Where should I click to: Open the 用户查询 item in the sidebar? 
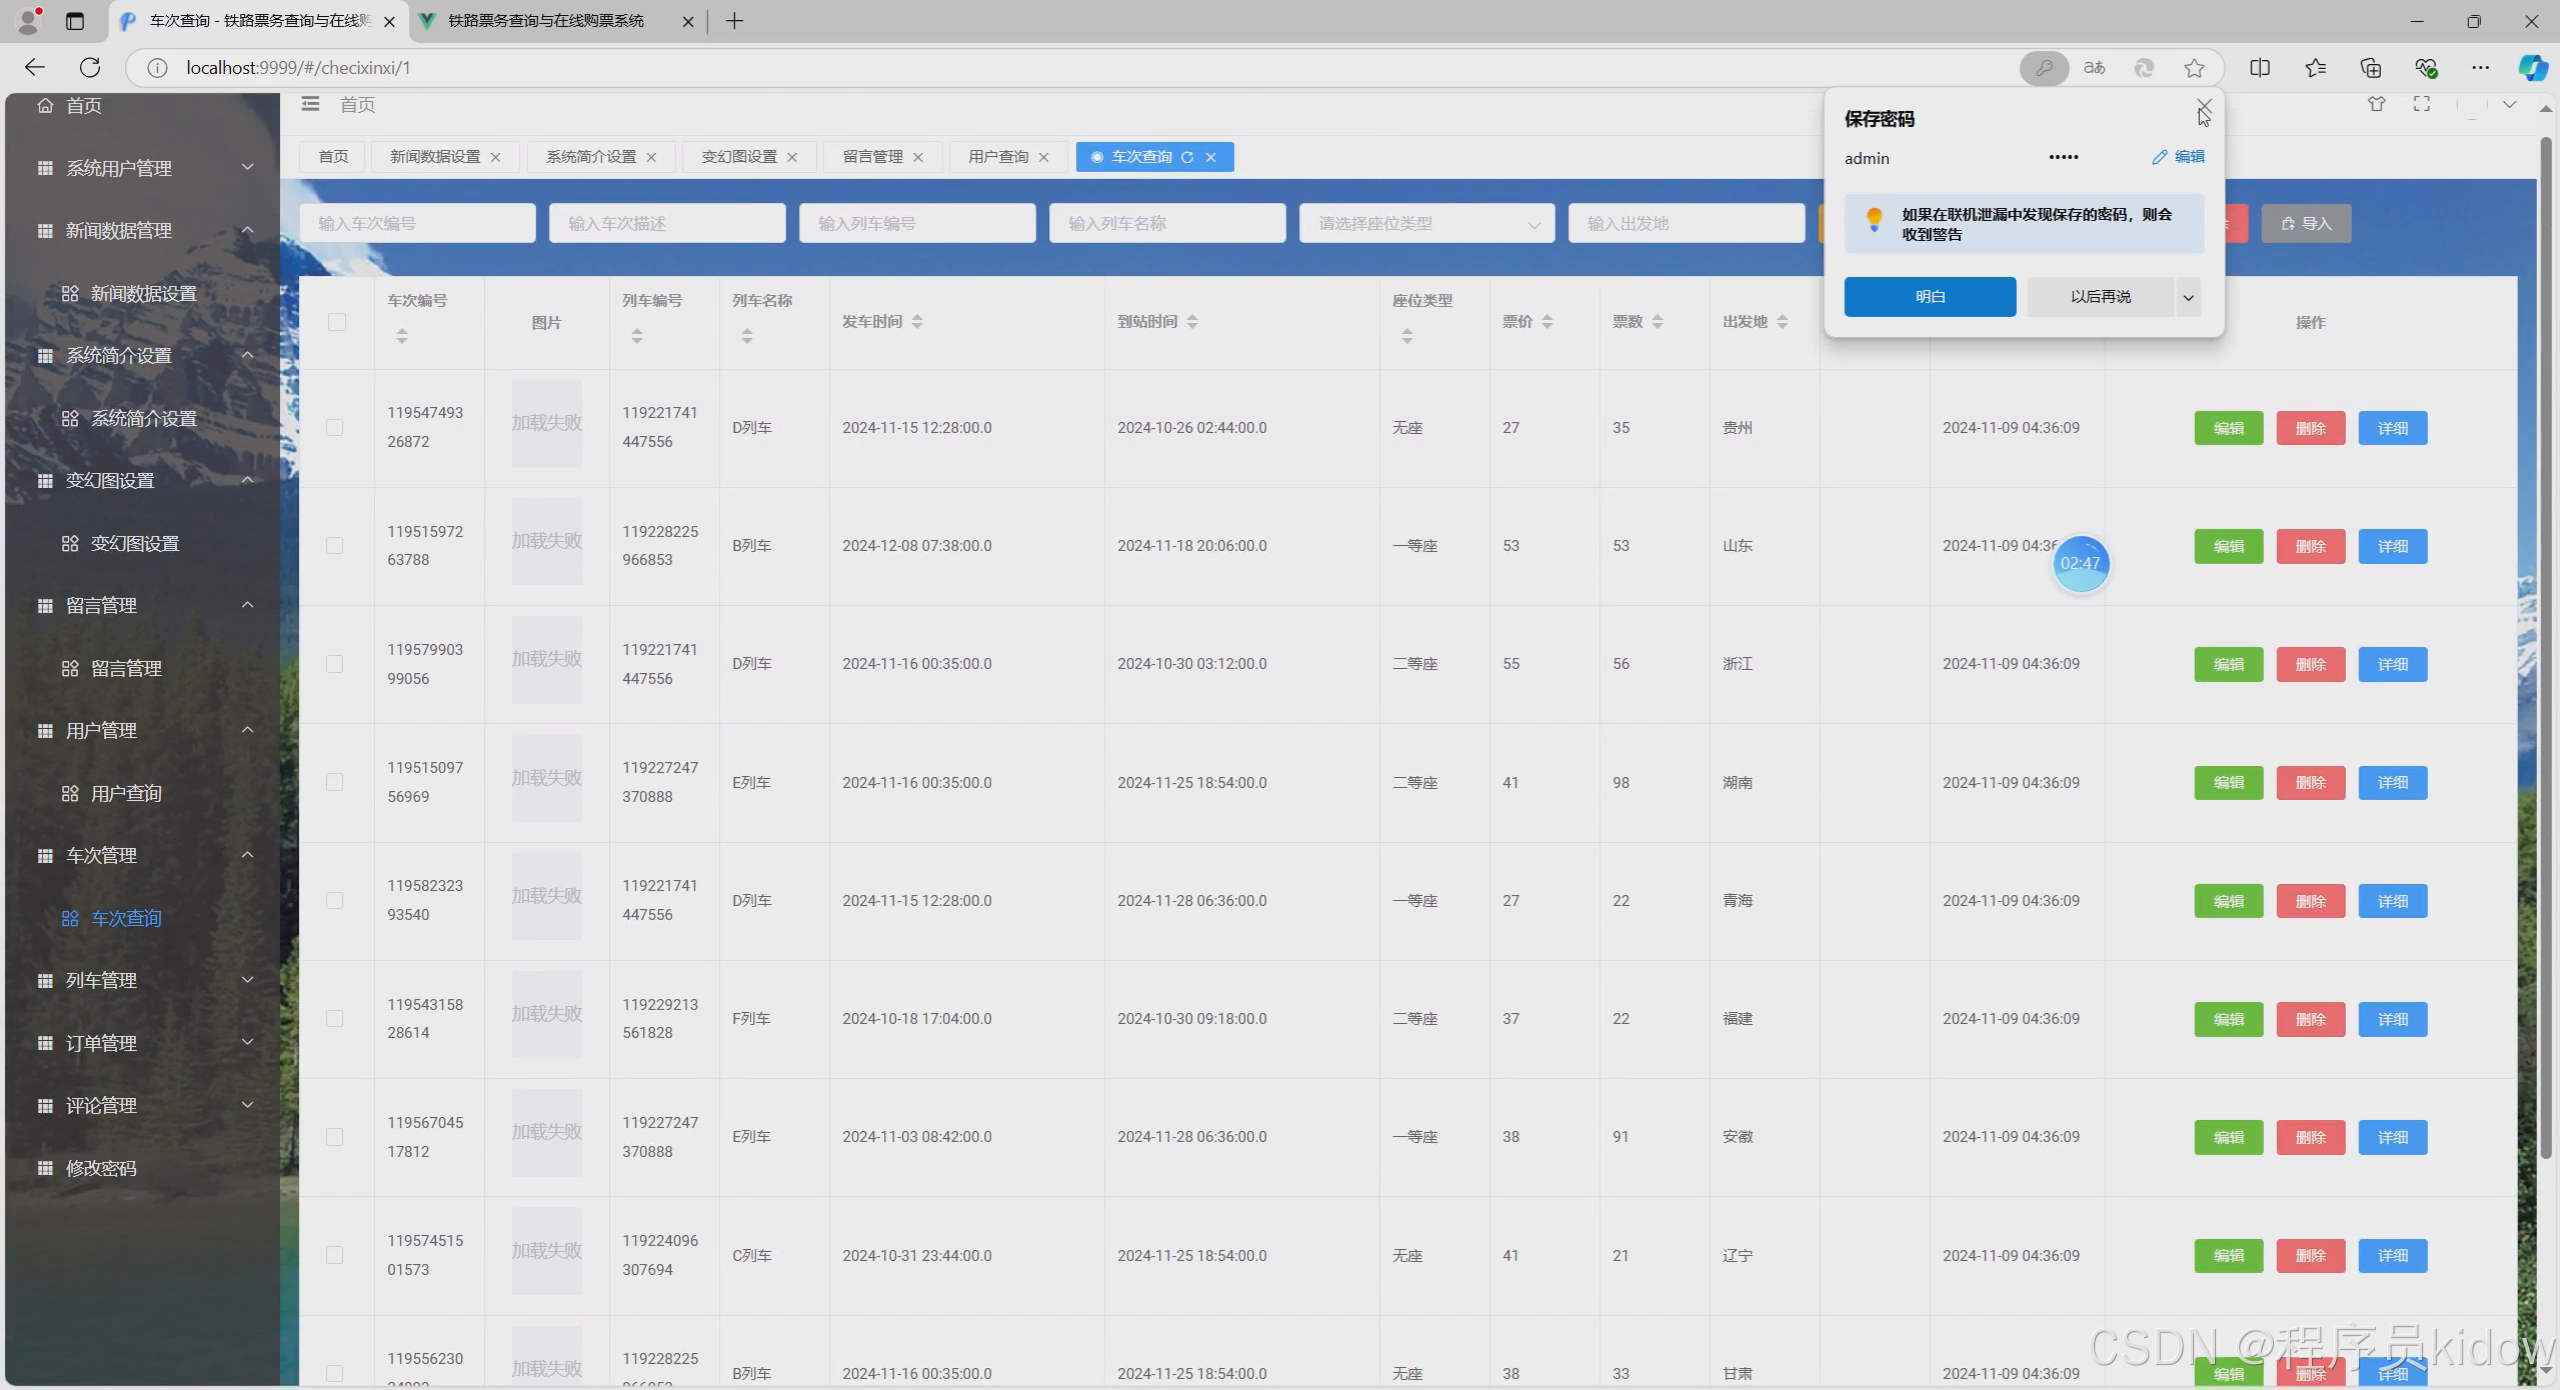click(x=126, y=793)
